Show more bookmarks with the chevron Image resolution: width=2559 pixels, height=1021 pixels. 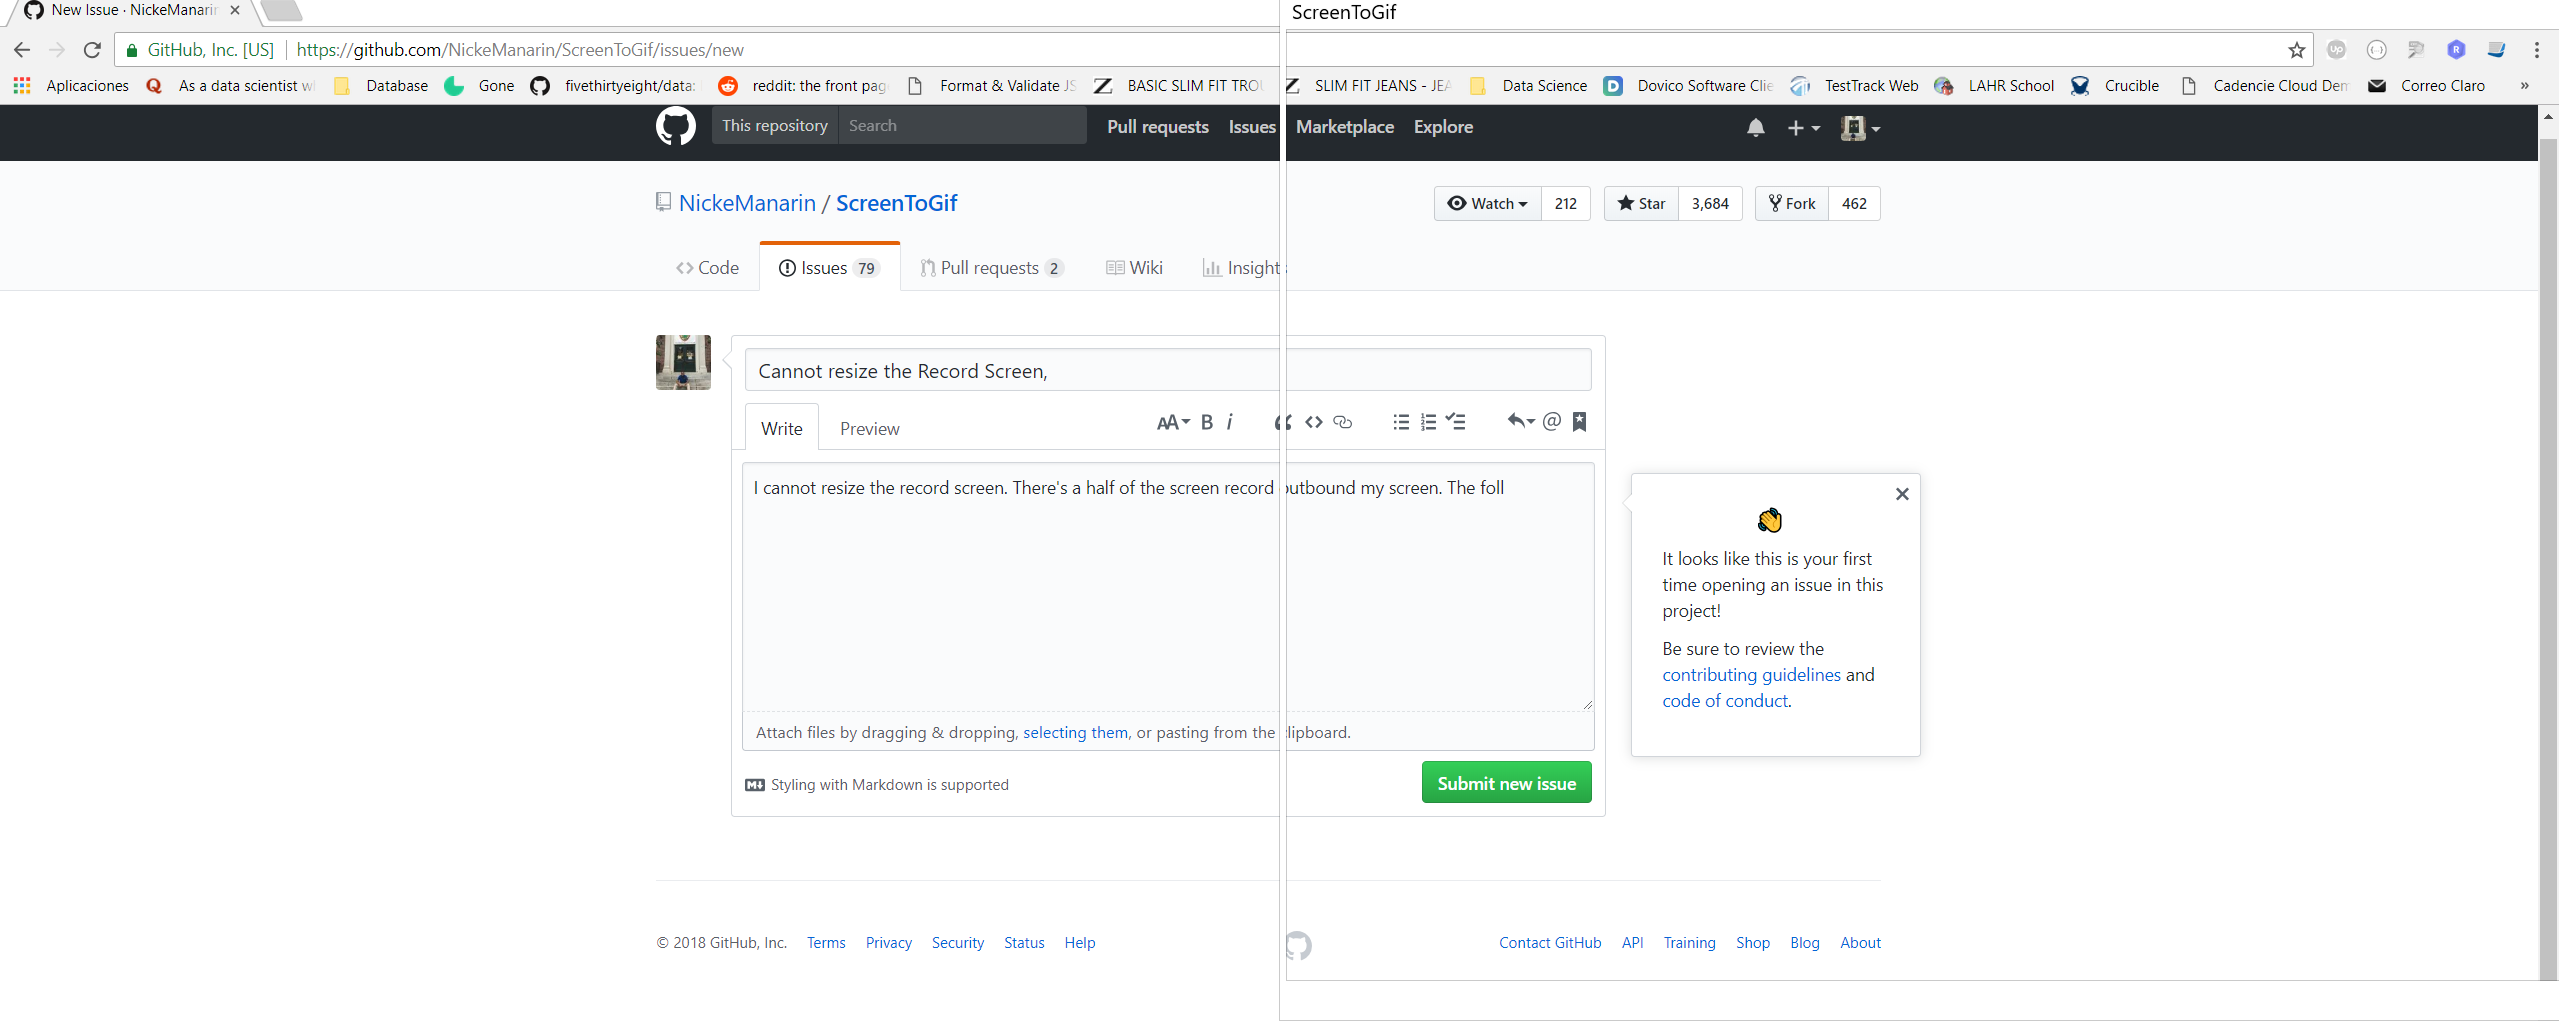[2524, 86]
